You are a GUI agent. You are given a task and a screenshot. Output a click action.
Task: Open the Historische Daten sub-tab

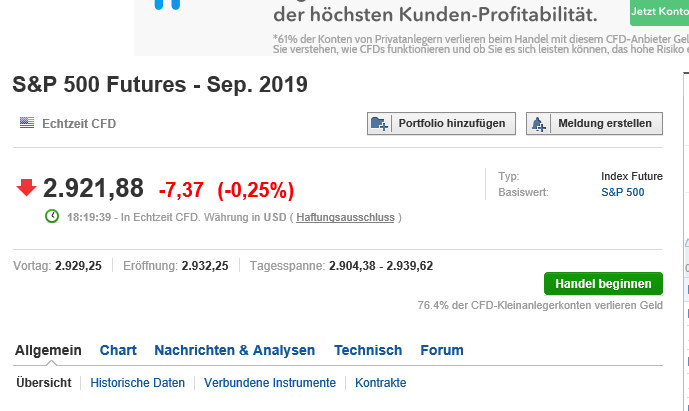pos(137,383)
